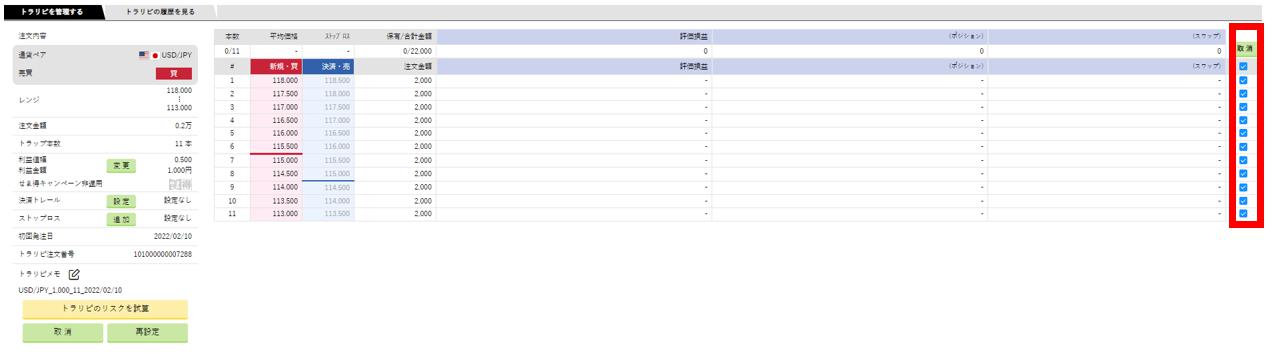Toggle the checkbox for row 6
1271x361 pixels.
pyautogui.click(x=1243, y=147)
